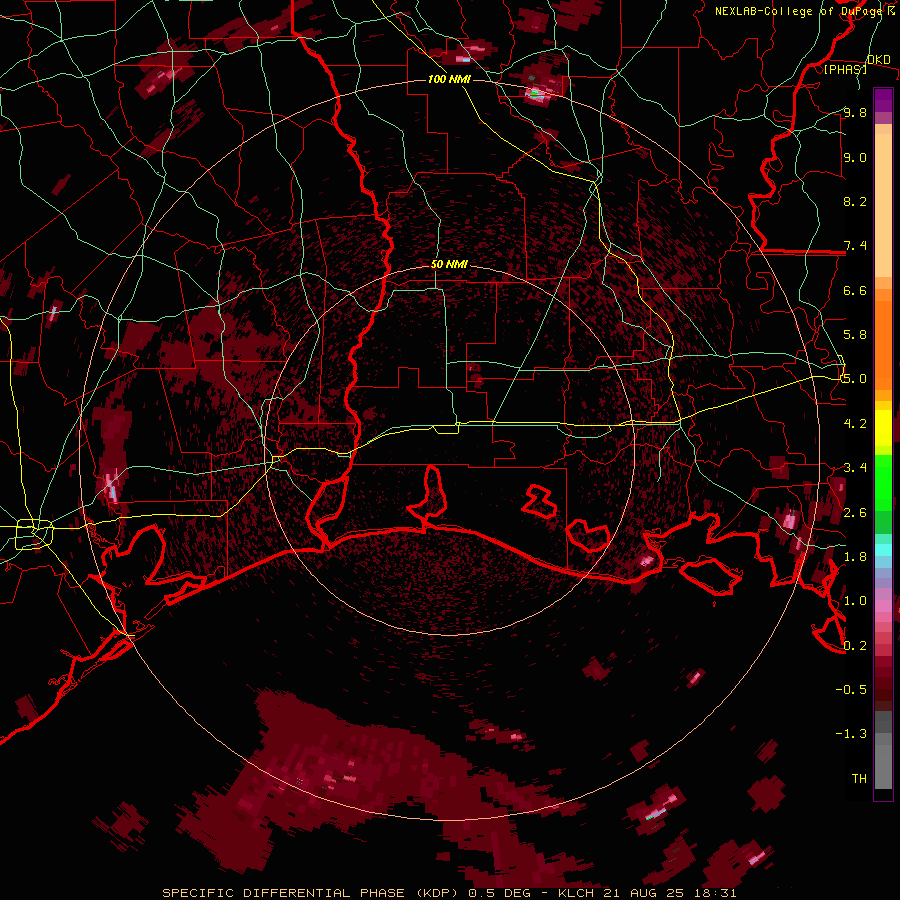Click the 4.2 scale value

pos(855,424)
